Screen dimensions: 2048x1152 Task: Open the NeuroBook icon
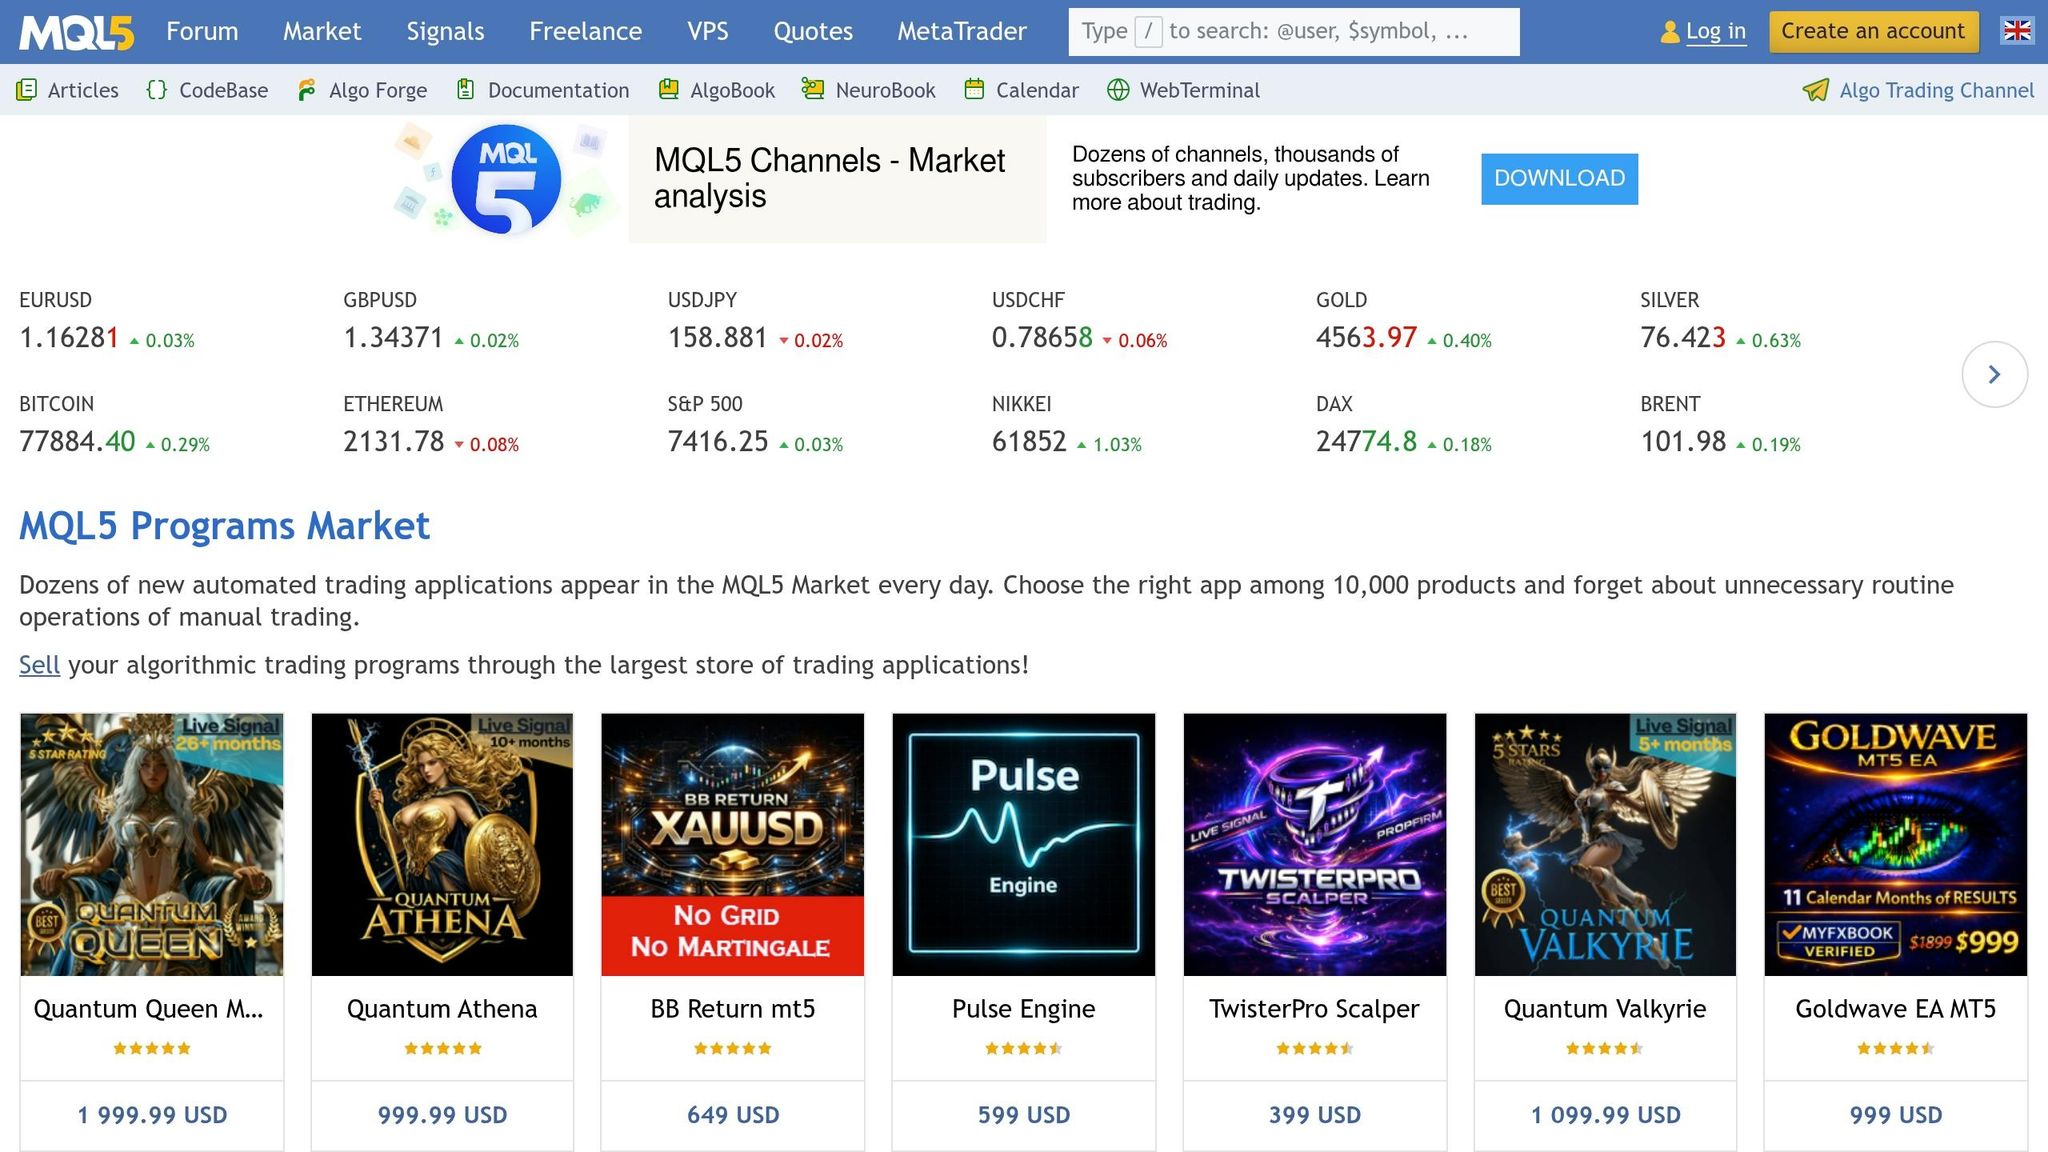point(813,90)
